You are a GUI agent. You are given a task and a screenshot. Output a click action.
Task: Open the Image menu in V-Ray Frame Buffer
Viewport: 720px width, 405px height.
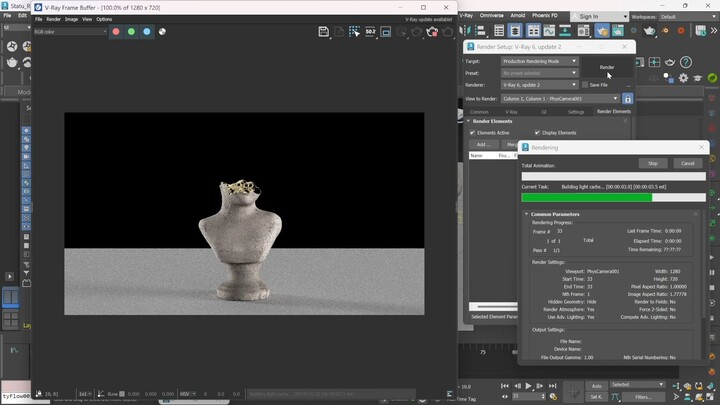tap(71, 19)
